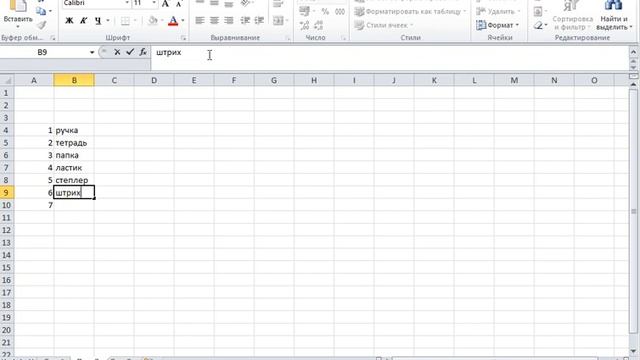This screenshot has width=640, height=360.
Task: Select the Format Painter brush icon
Action: pos(41,25)
